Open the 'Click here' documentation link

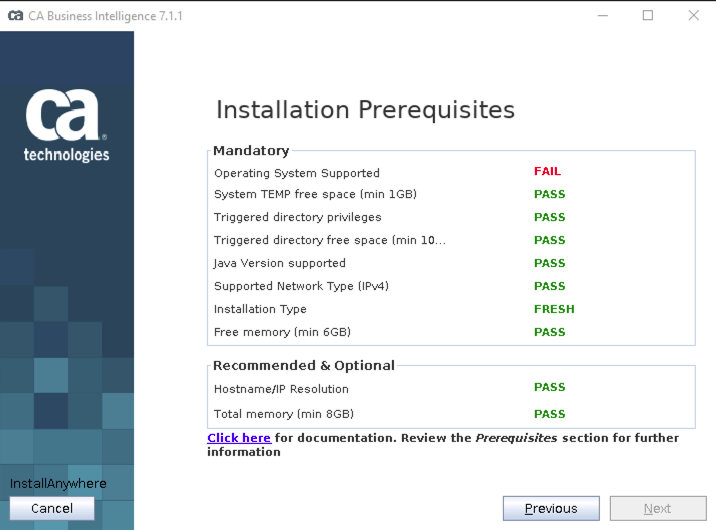[x=239, y=438]
